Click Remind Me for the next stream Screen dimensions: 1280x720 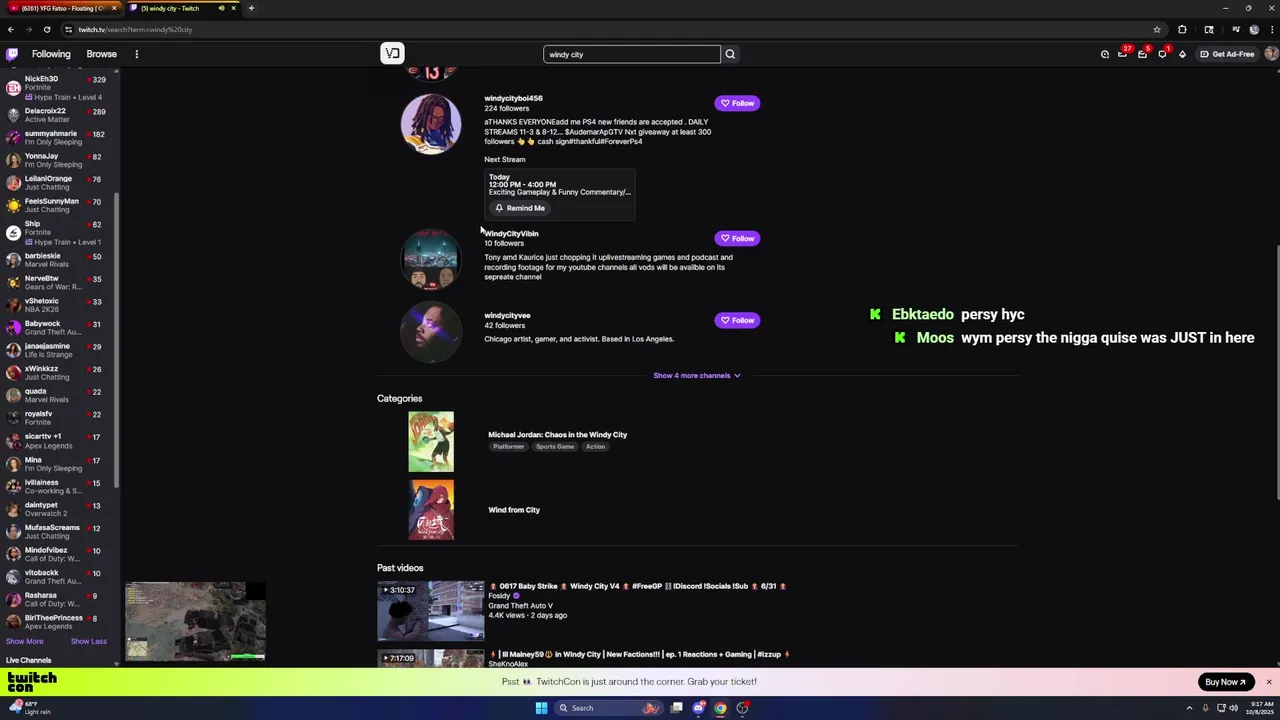pos(520,208)
